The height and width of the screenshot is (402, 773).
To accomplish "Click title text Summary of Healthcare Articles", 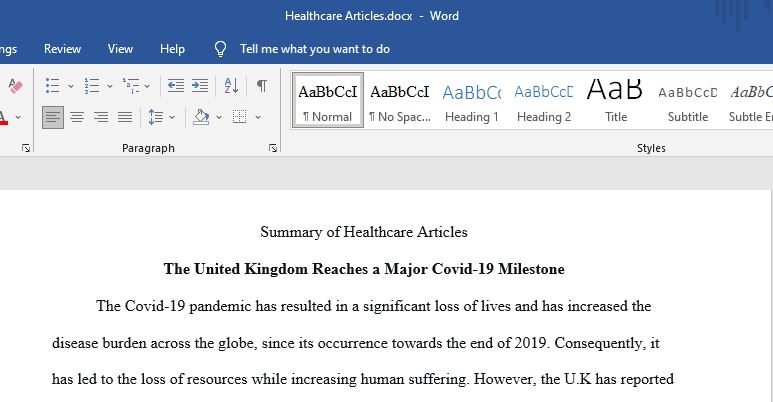I will [364, 232].
